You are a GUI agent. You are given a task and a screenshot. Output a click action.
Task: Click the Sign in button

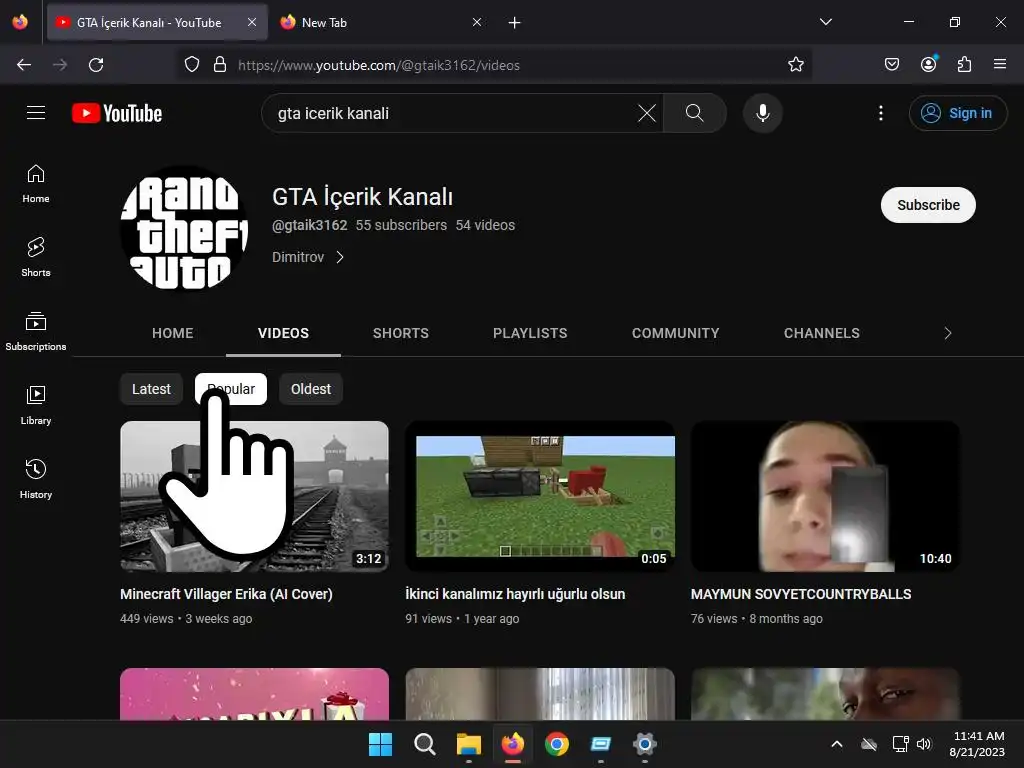pyautogui.click(x=958, y=113)
